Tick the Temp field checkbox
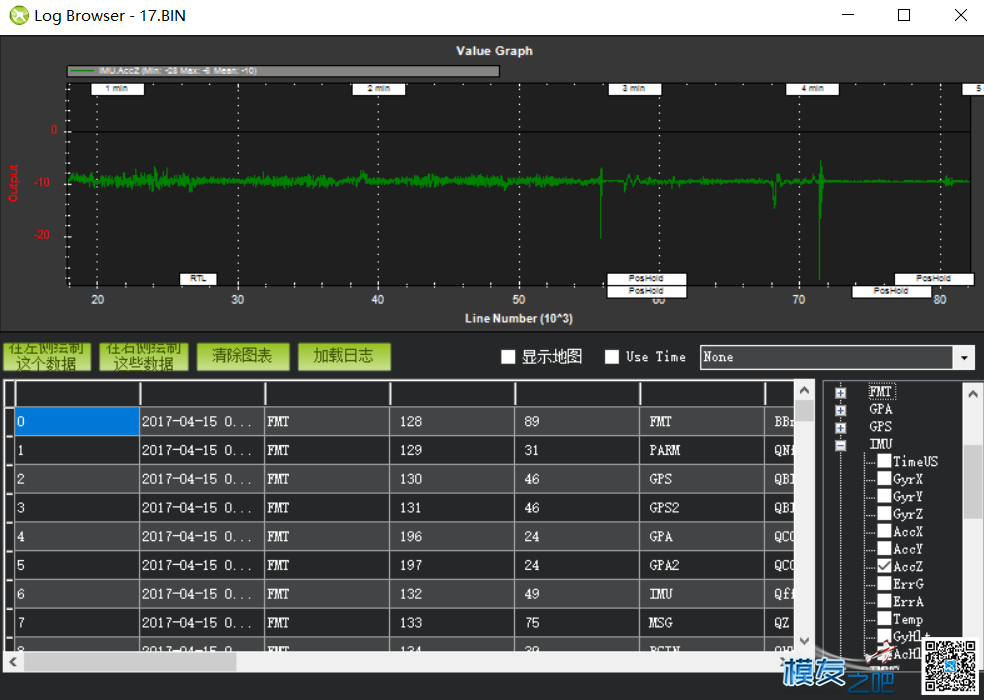The width and height of the screenshot is (984, 700). pyautogui.click(x=884, y=619)
